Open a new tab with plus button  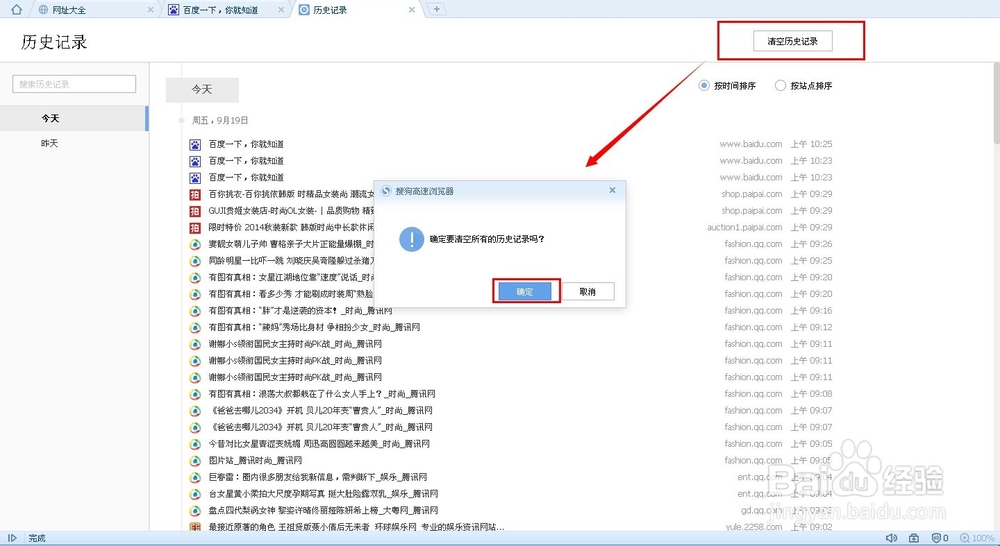(x=436, y=9)
